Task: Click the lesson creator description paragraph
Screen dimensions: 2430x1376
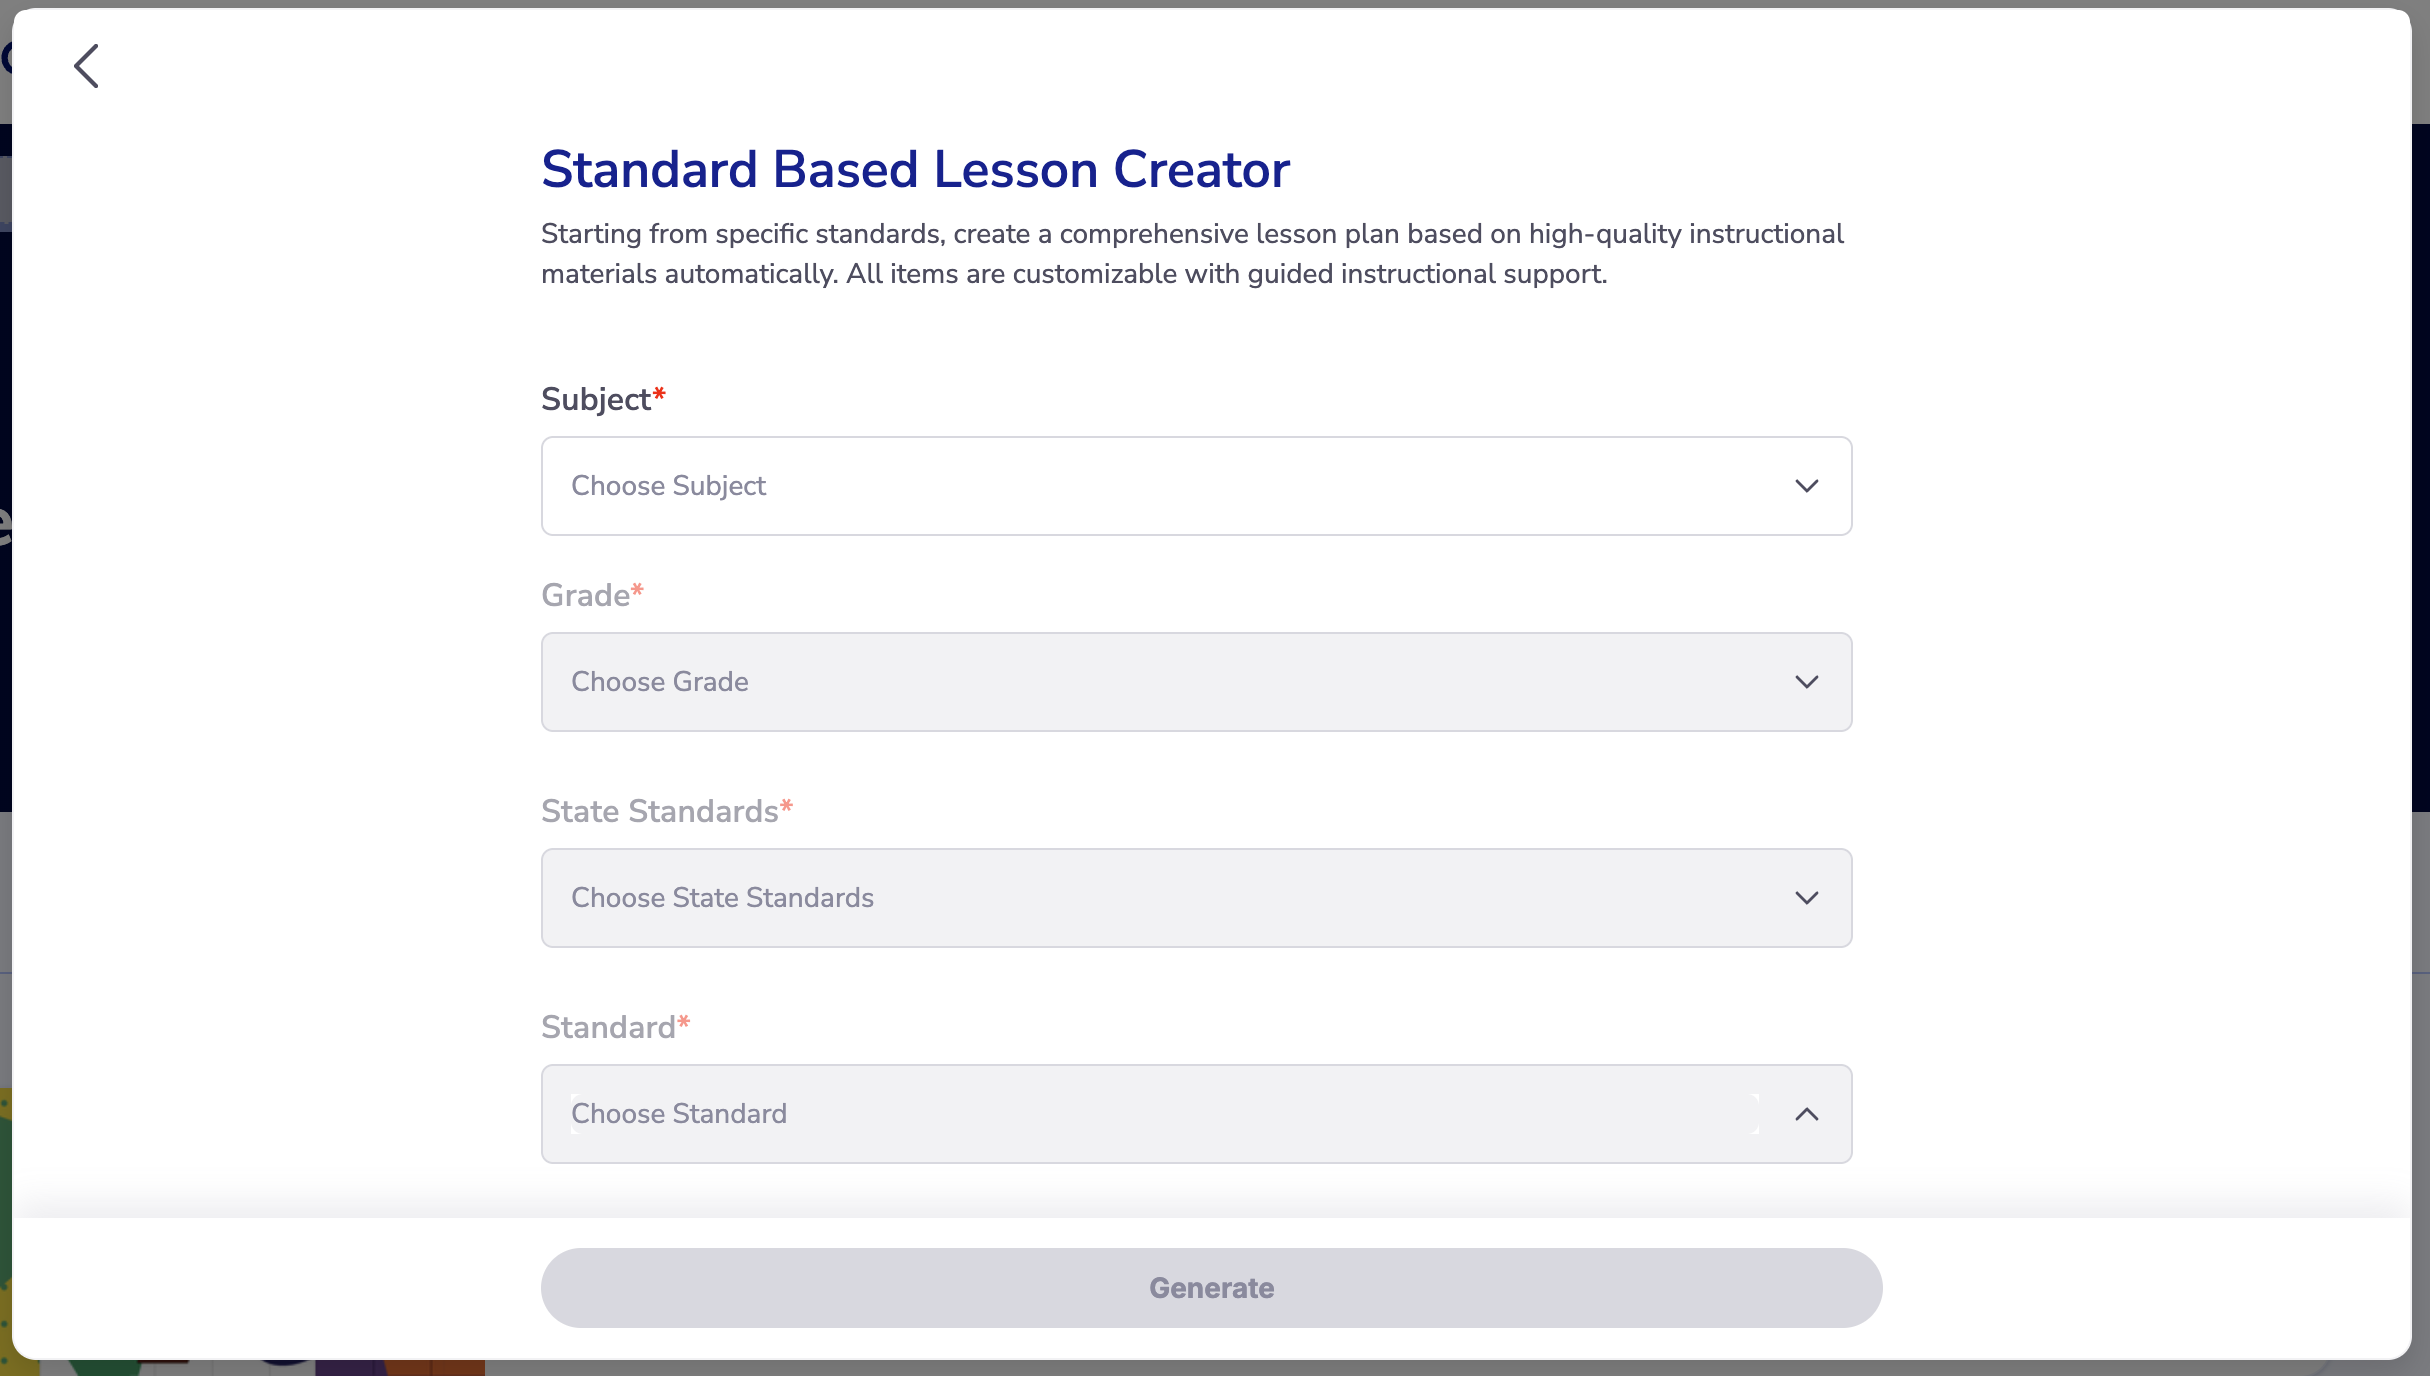Action: click(1191, 254)
